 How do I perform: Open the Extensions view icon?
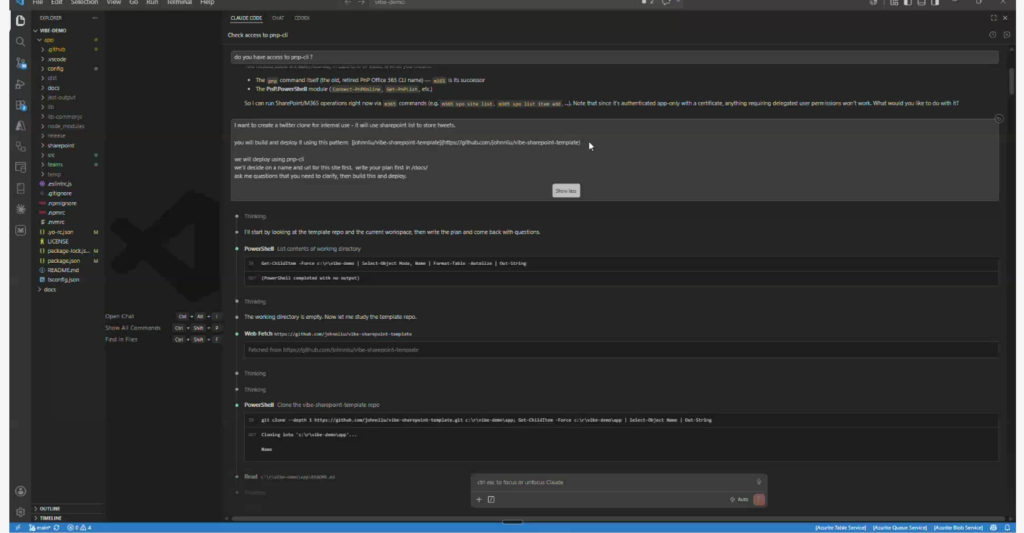click(x=20, y=105)
